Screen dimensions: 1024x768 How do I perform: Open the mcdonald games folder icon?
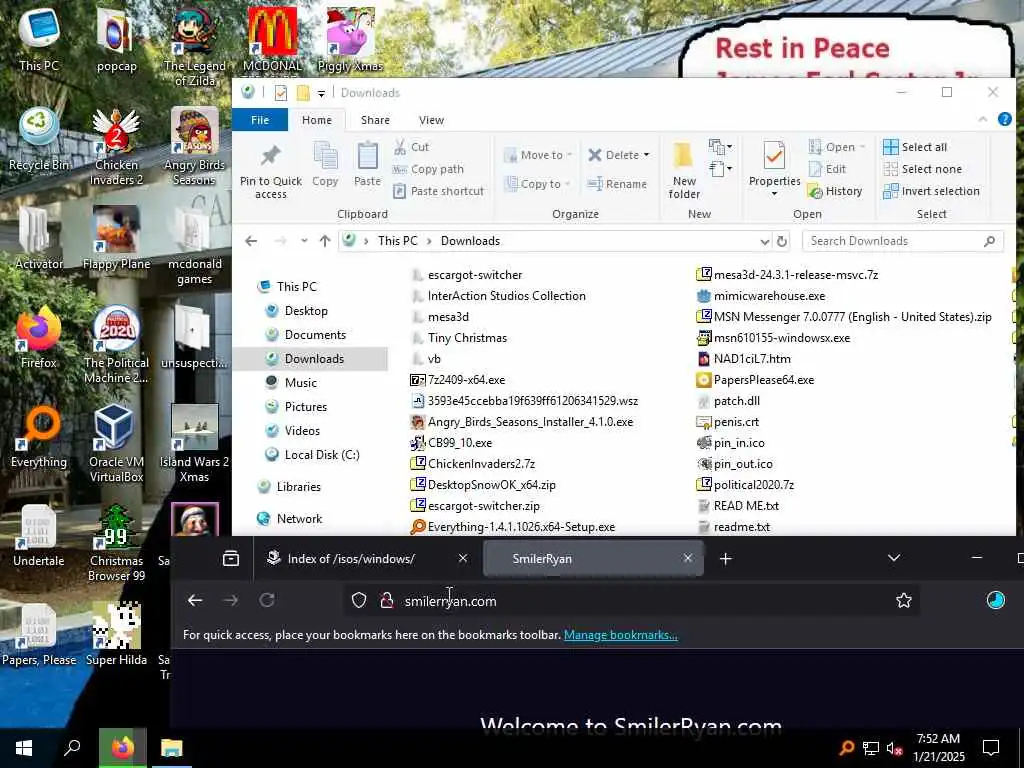pyautogui.click(x=195, y=246)
